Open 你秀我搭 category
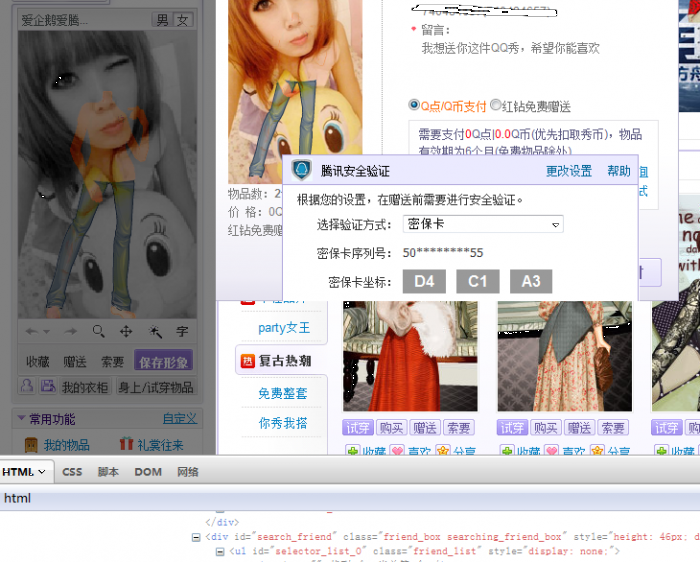This screenshot has height=562, width=700. pyautogui.click(x=283, y=423)
